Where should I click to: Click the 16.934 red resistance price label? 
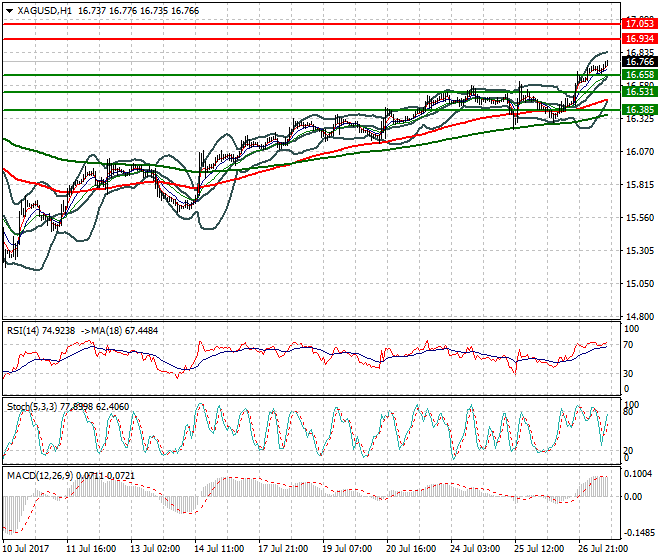coord(639,39)
